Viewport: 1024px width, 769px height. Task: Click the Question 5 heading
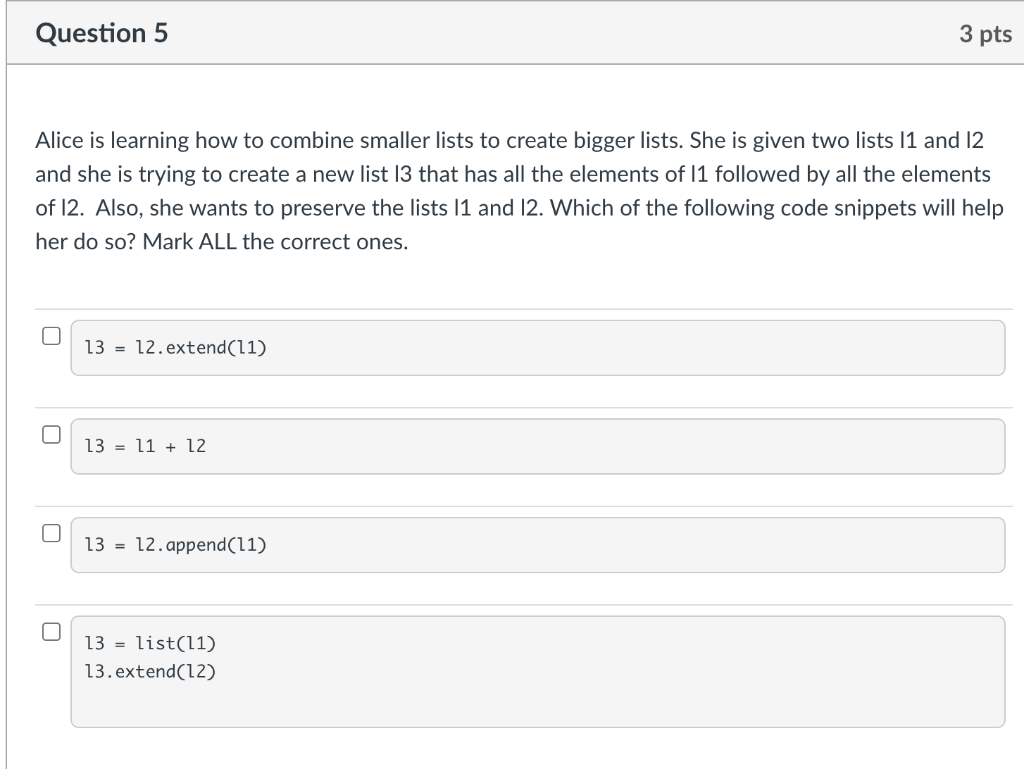[x=102, y=33]
